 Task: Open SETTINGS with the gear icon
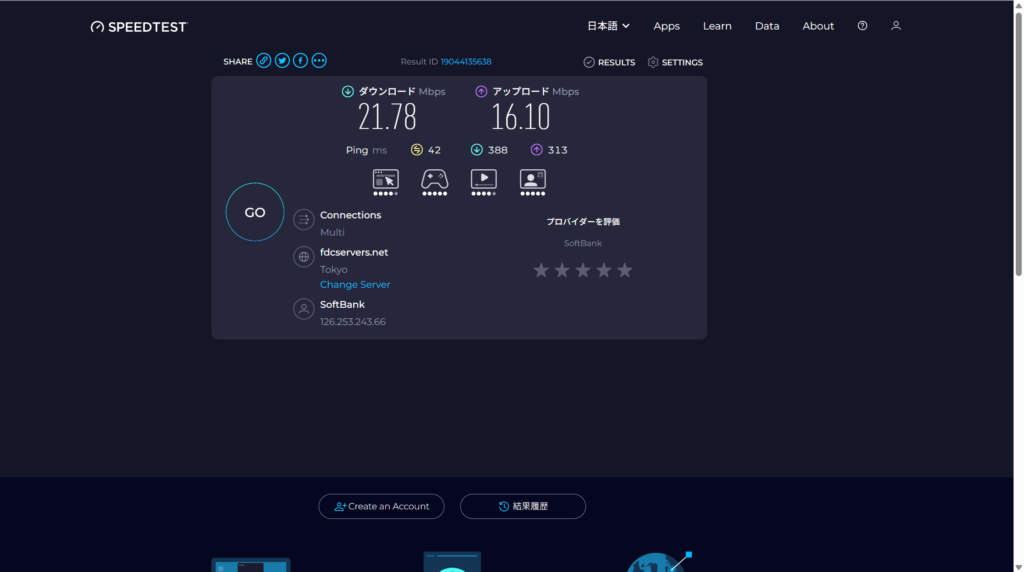pyautogui.click(x=675, y=62)
